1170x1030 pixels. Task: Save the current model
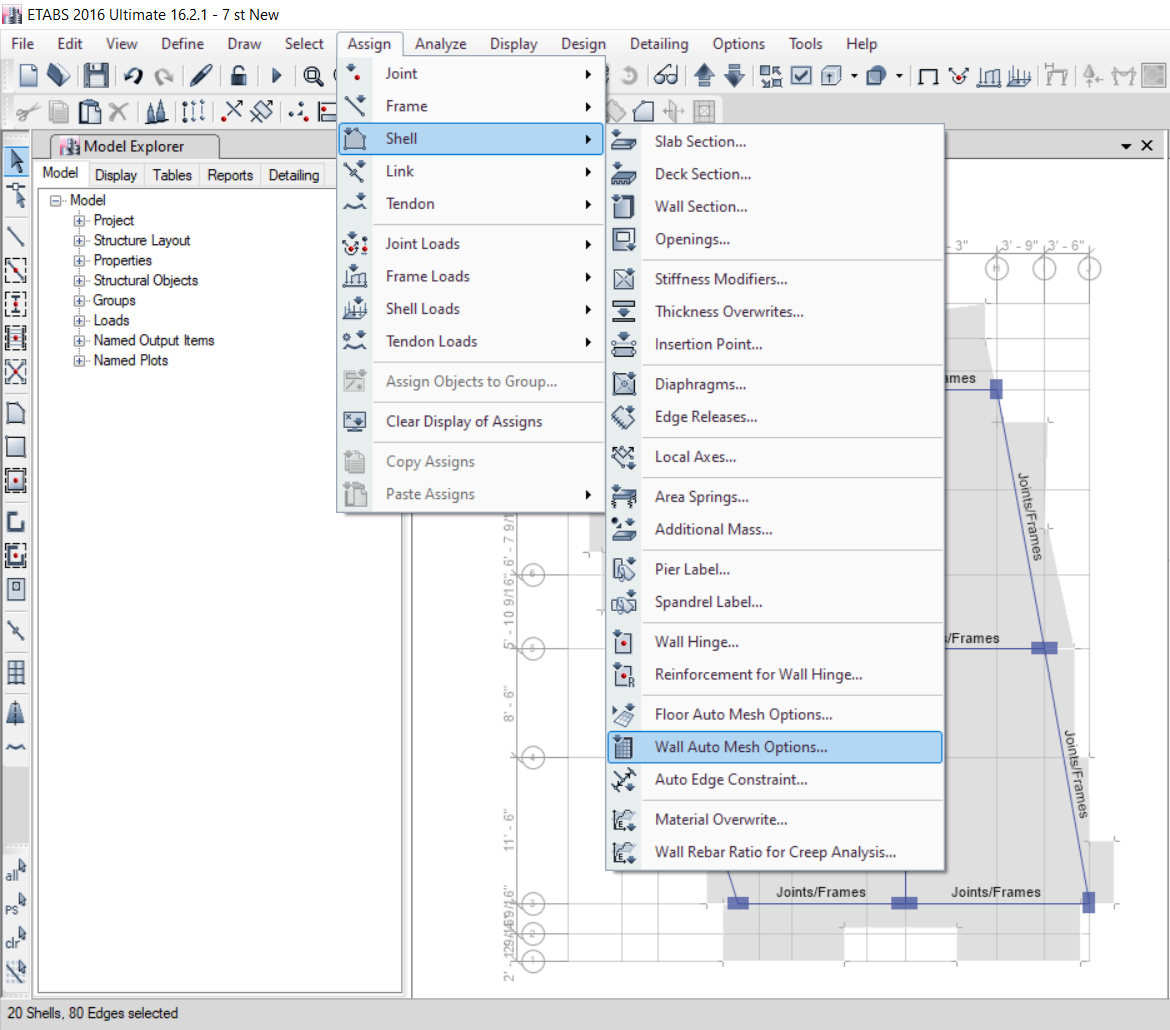pos(96,75)
